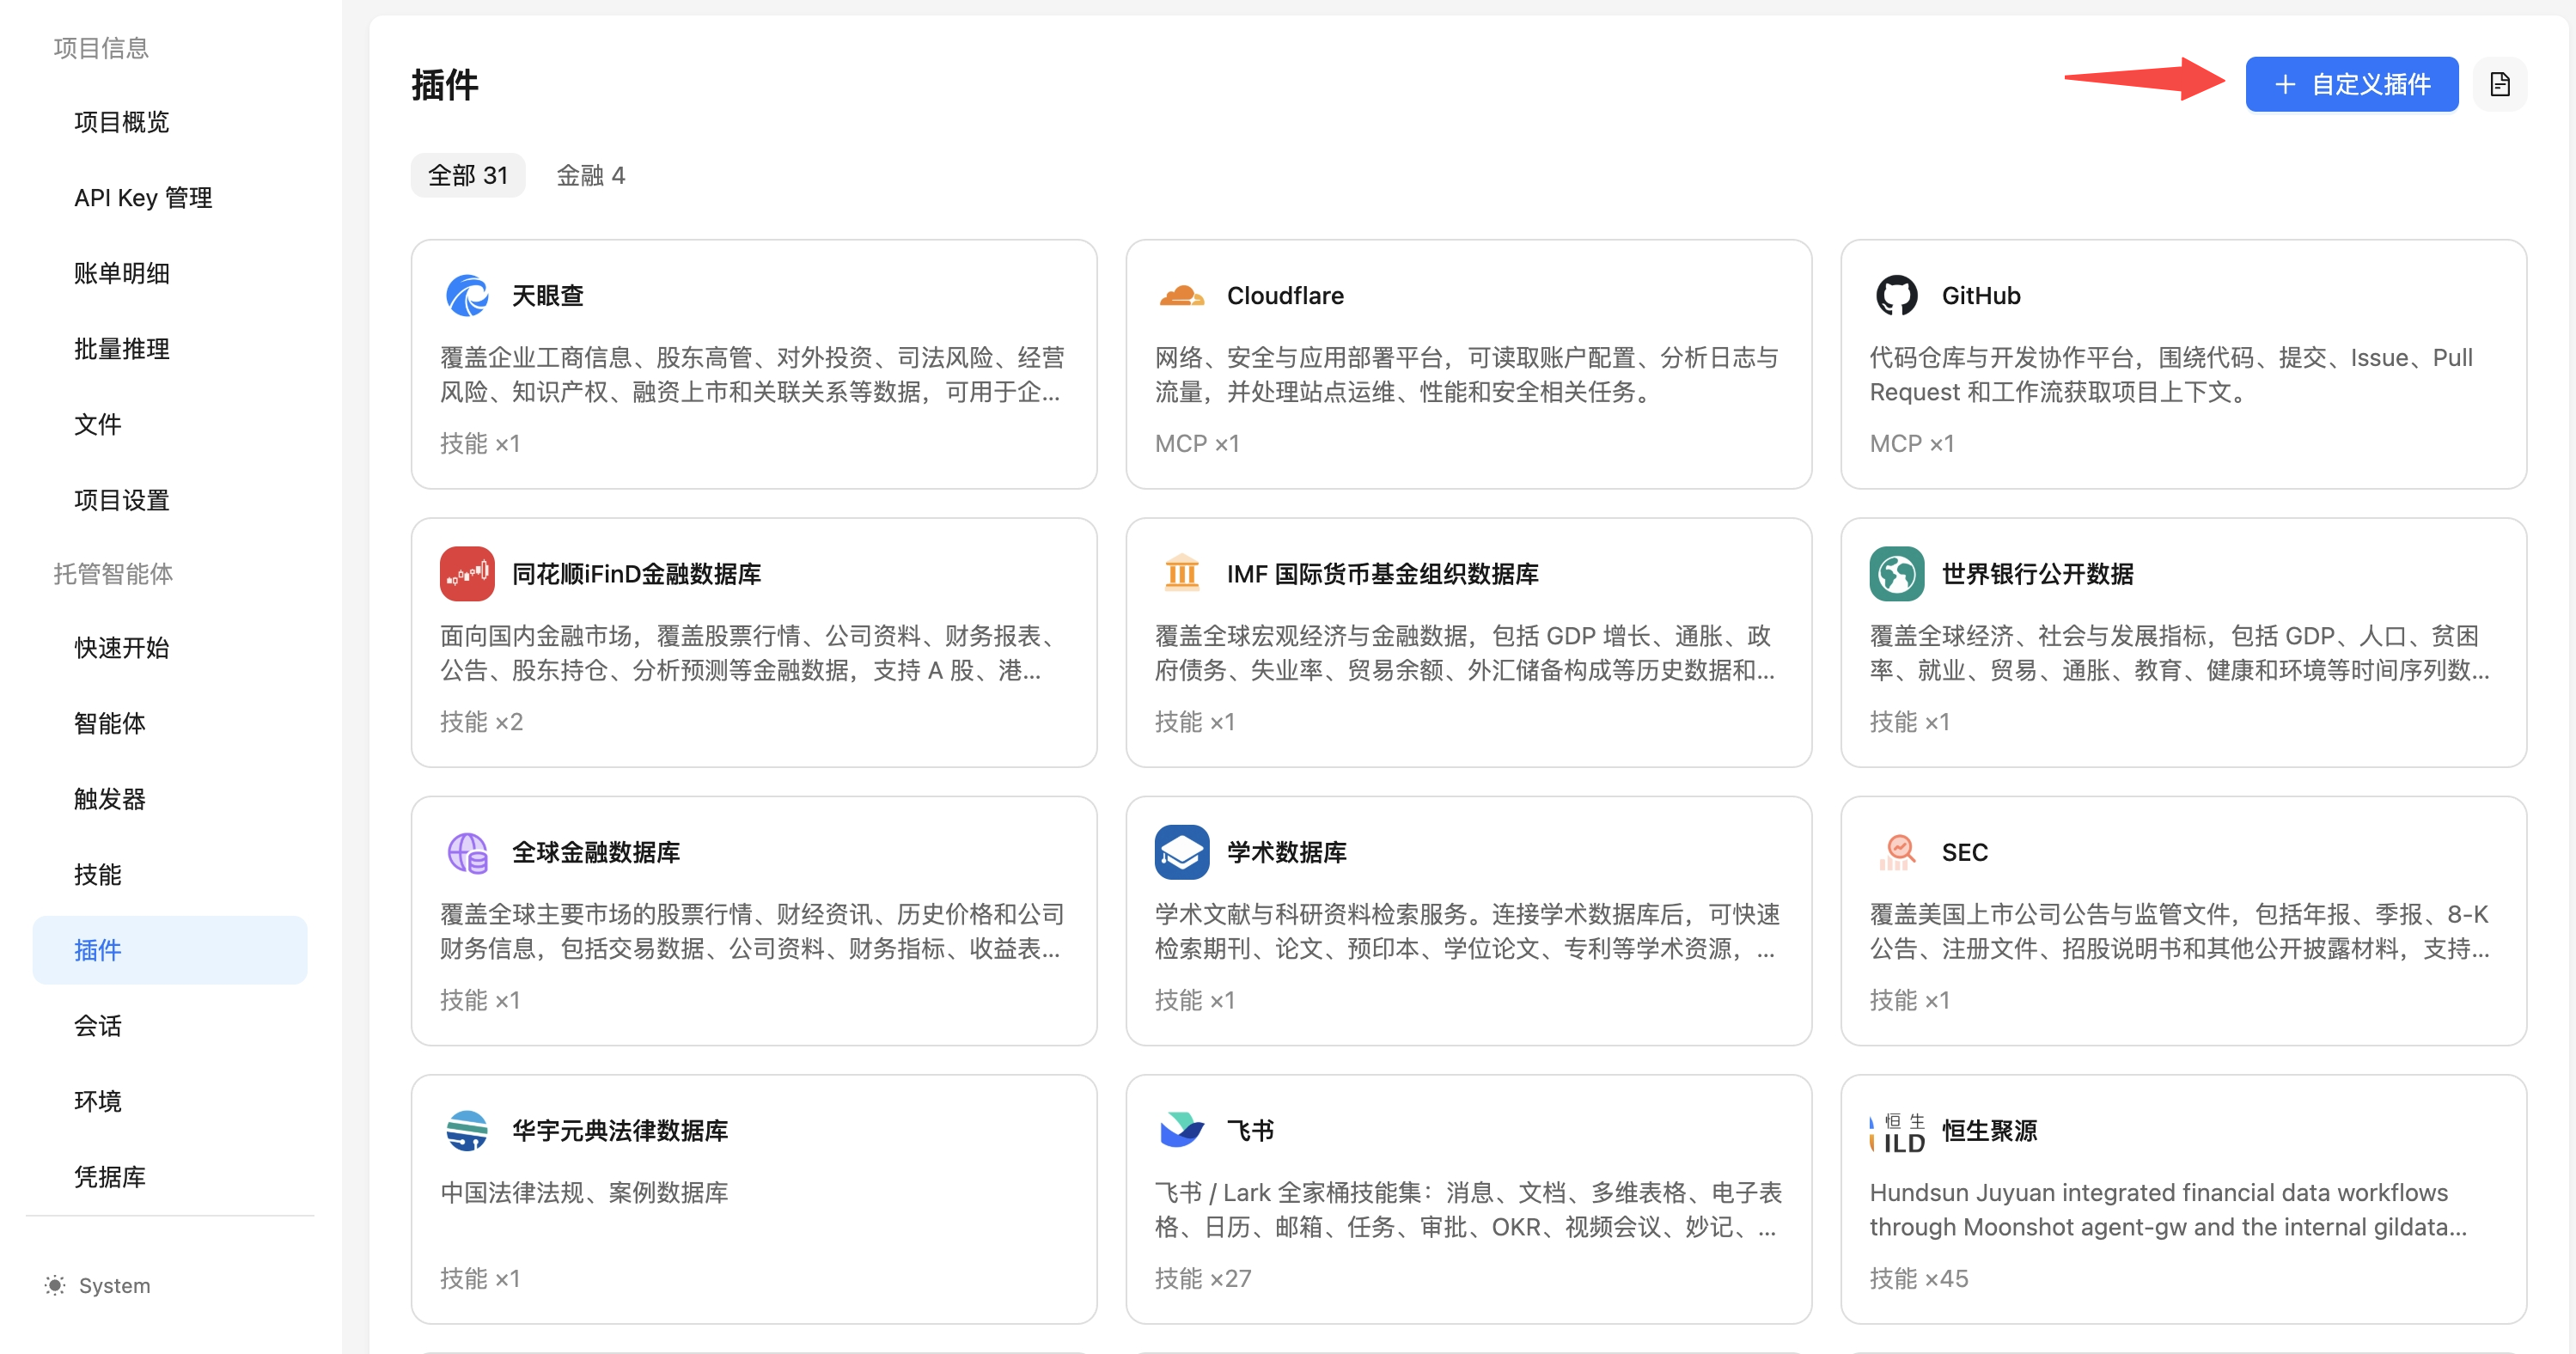Screen dimensions: 2576x1354
Task: Open the GitHub plugin title
Action: 1981,296
